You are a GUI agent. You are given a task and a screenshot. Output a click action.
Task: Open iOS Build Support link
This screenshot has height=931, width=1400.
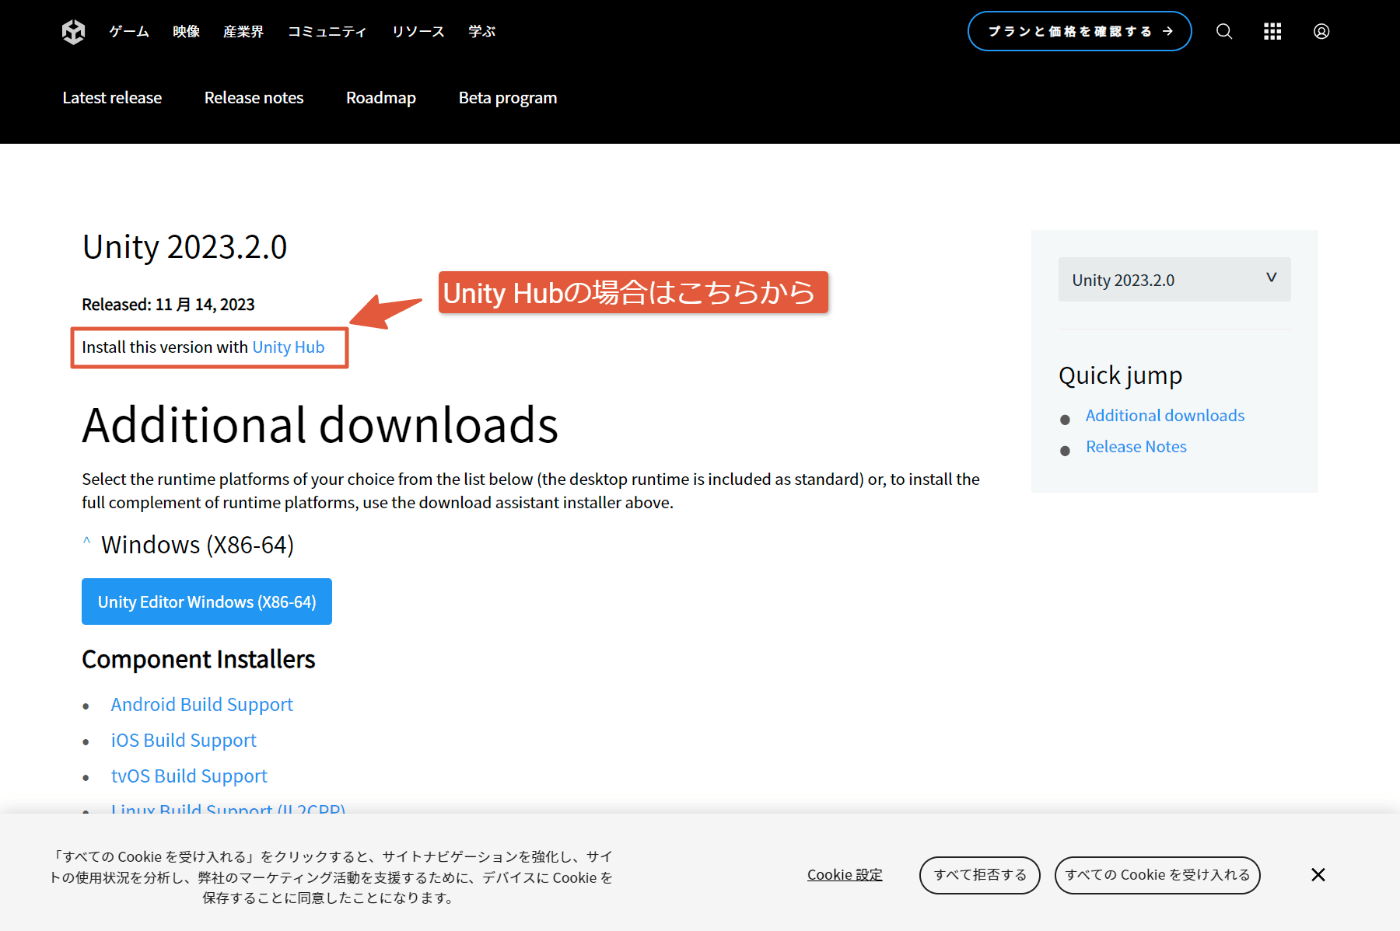pos(184,741)
